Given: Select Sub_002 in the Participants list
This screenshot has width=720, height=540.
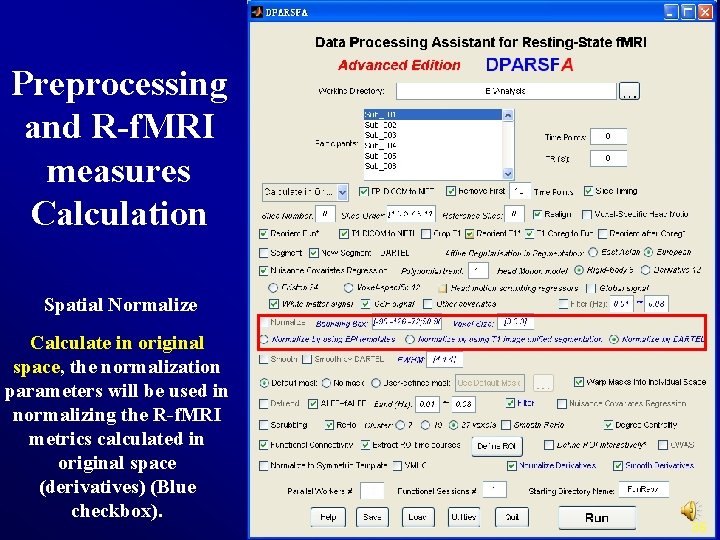Looking at the screenshot, I should coord(381,125).
